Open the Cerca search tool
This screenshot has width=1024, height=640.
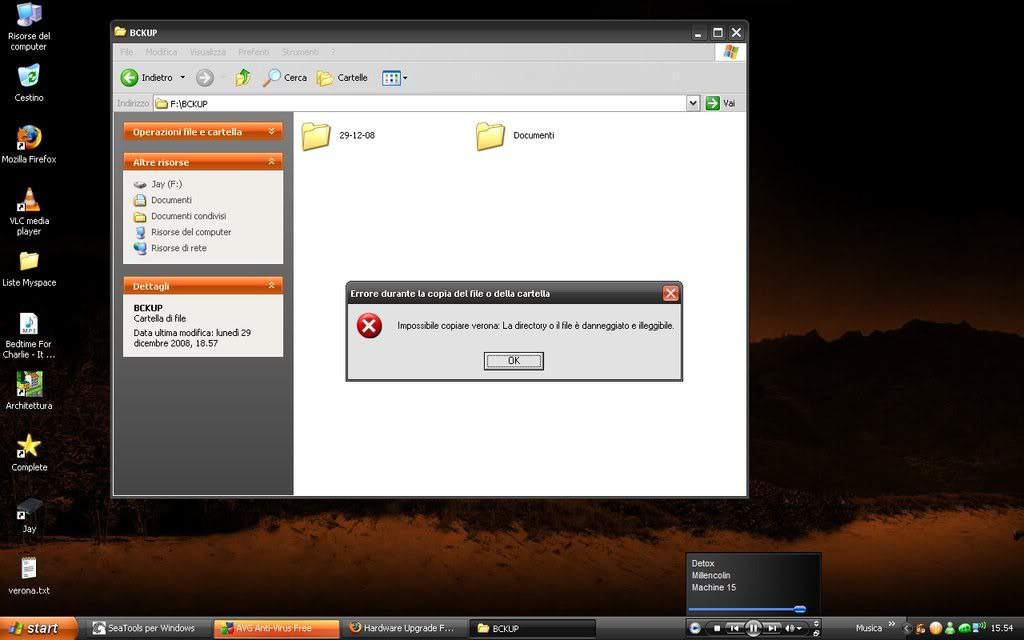(285, 78)
